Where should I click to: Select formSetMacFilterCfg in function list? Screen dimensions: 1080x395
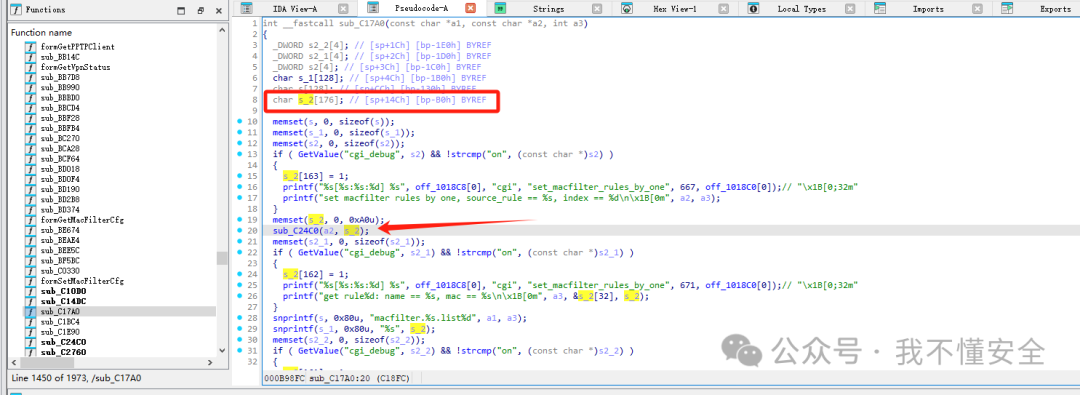pos(82,281)
